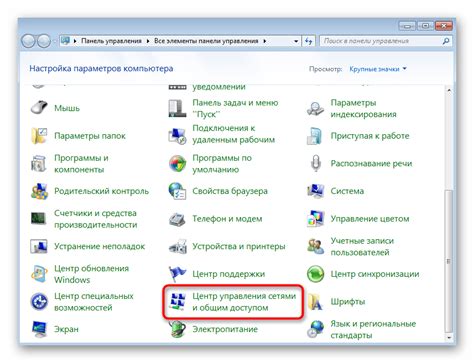
Task: Click the Программы и компоненты icon
Action: (x=39, y=163)
